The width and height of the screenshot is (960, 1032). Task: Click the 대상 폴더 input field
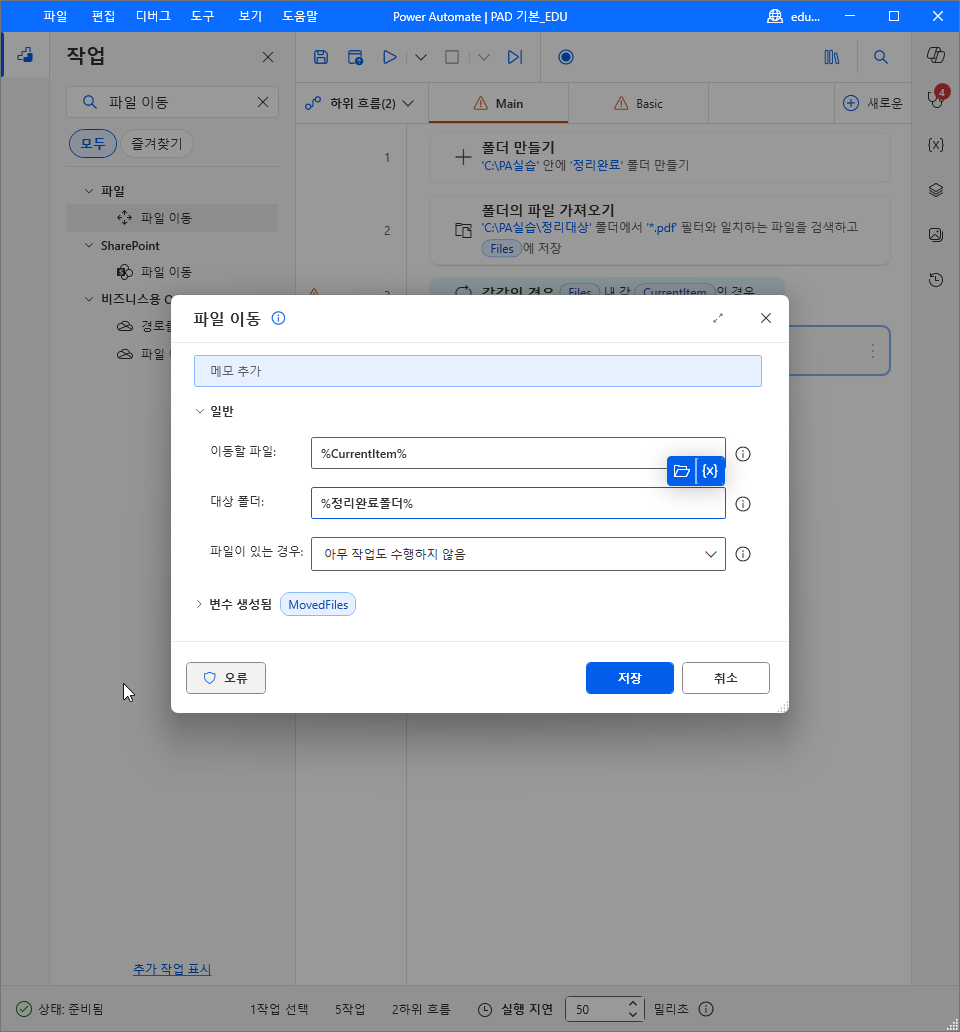pos(518,503)
